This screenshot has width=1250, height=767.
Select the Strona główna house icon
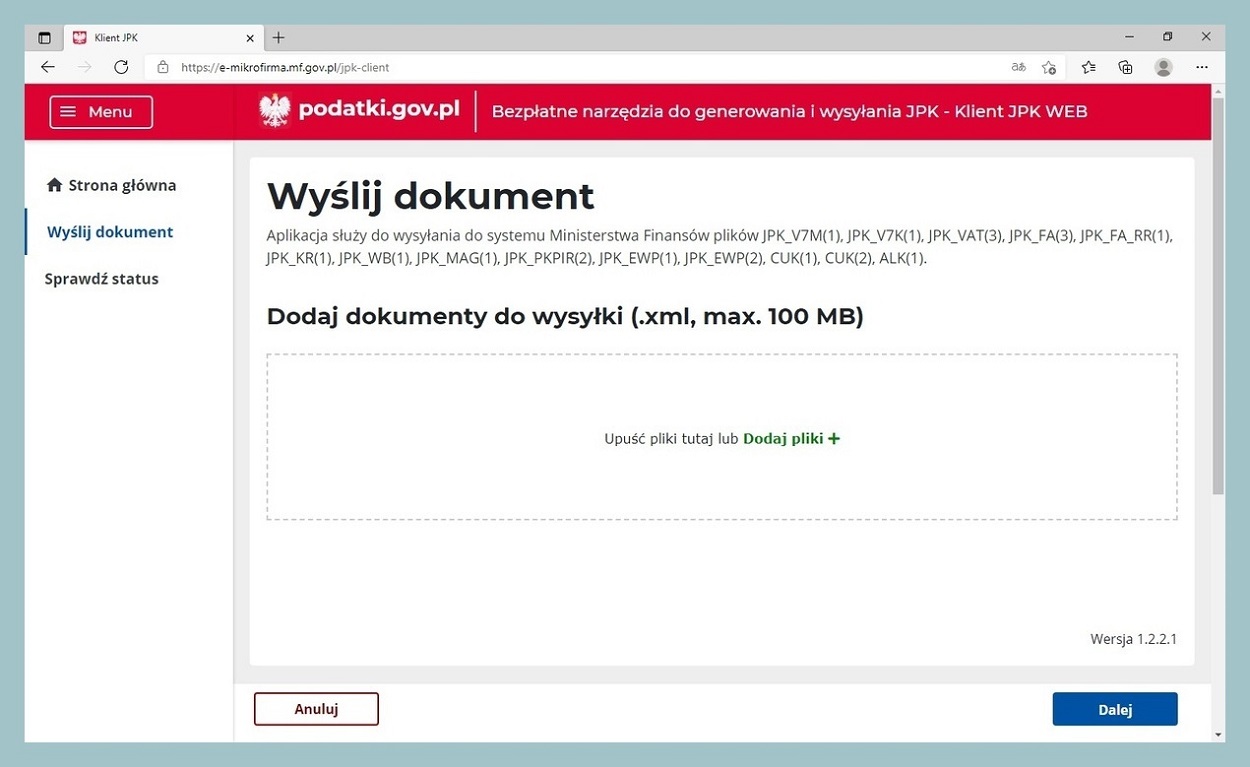(x=55, y=185)
